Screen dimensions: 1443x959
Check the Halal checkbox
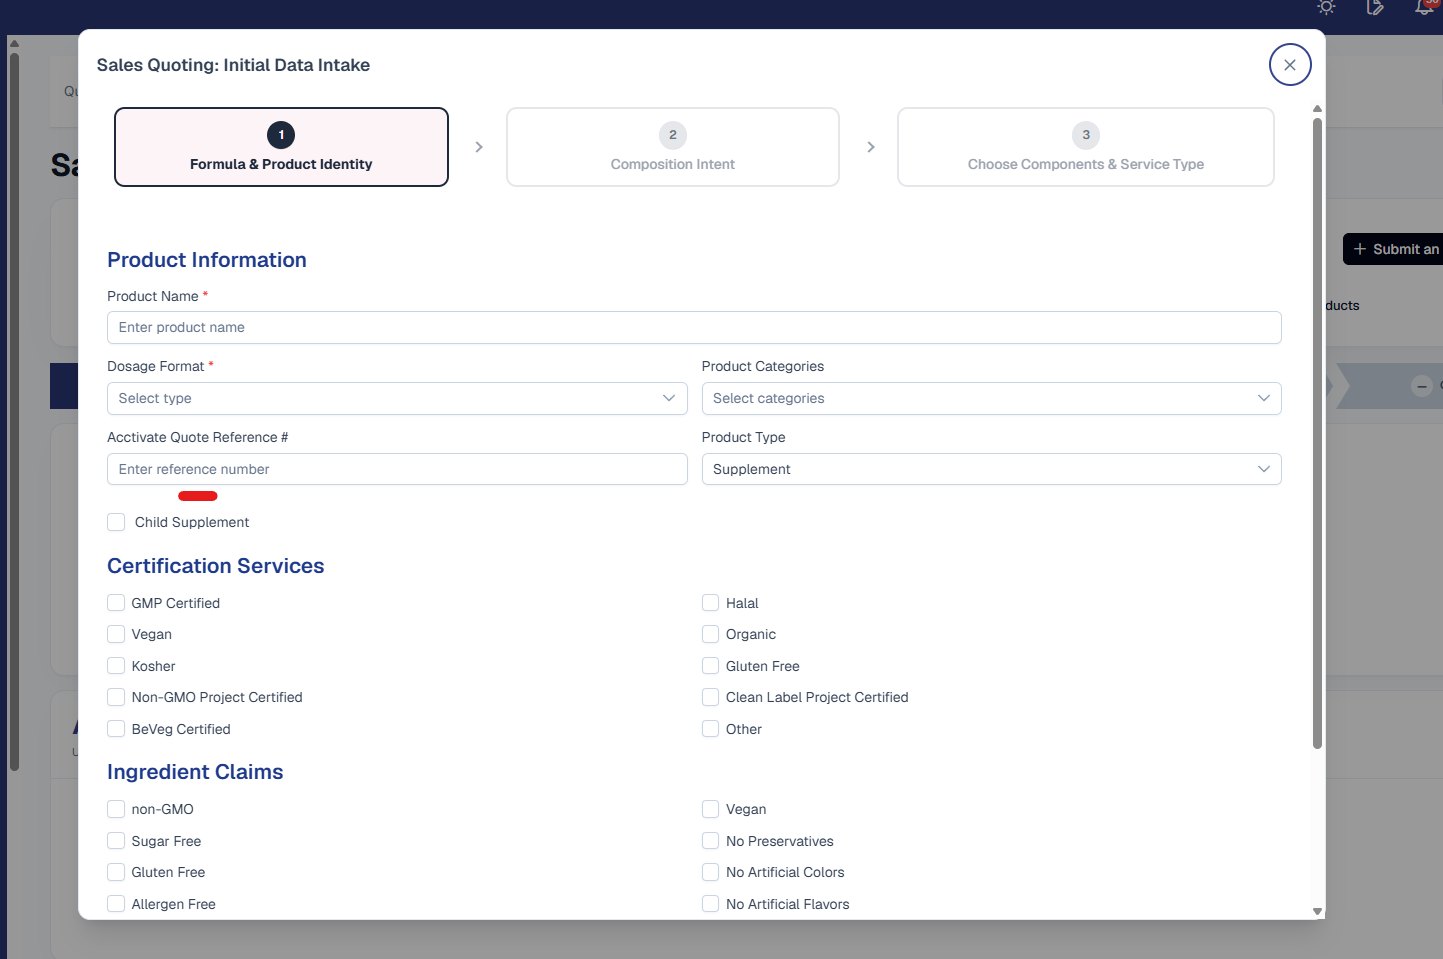711,603
